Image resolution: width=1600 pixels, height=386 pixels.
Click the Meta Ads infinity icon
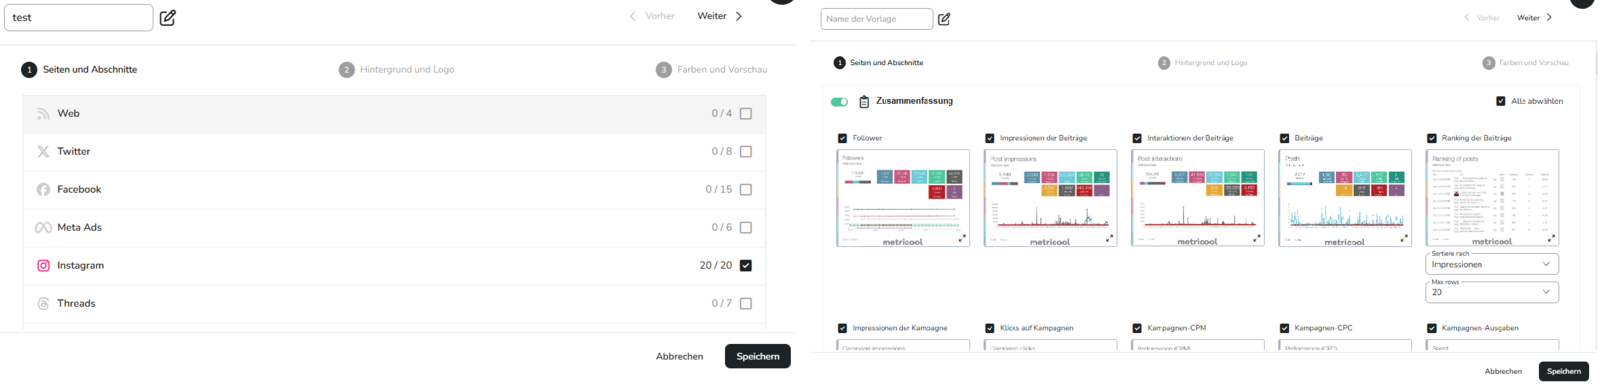43,227
